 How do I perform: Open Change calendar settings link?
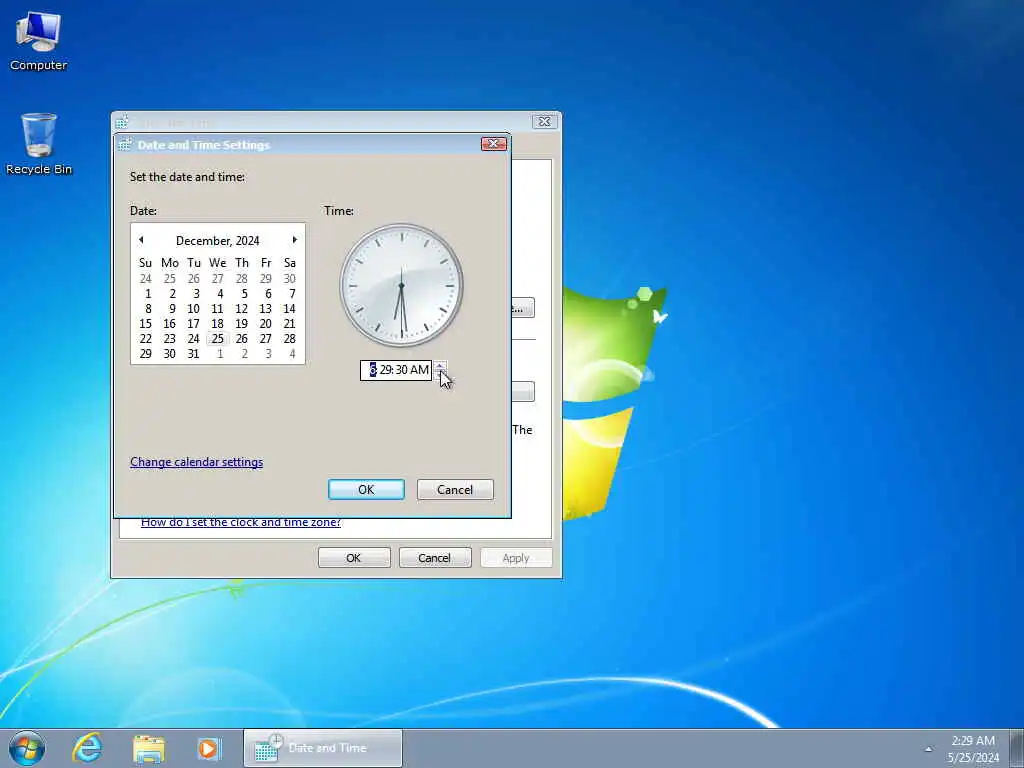point(197,462)
